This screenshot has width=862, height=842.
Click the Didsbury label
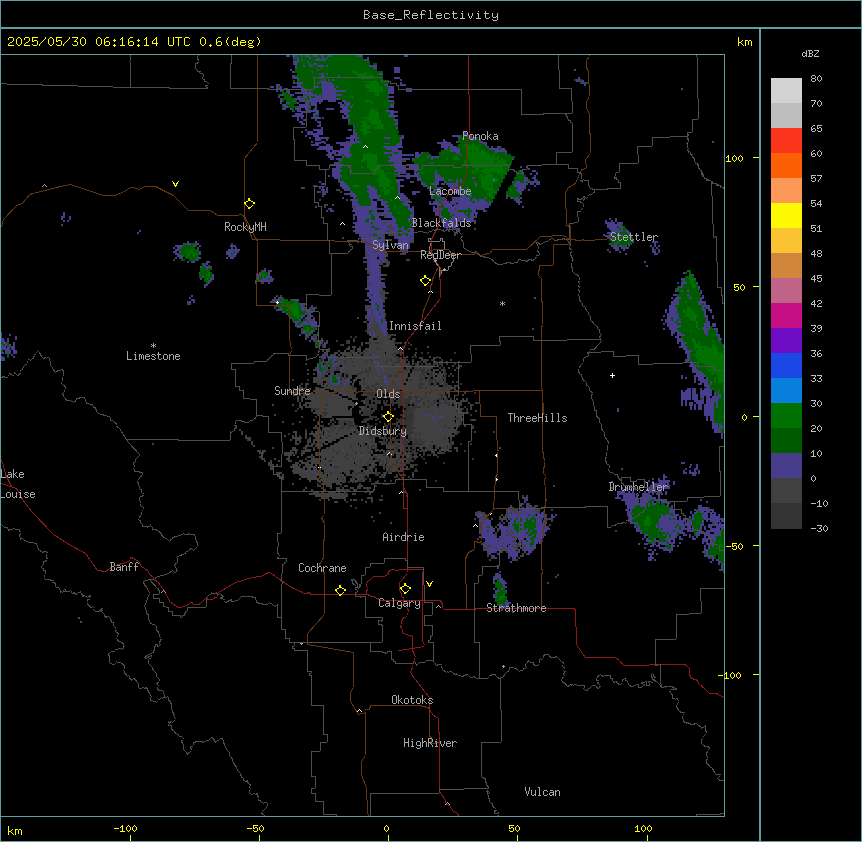(x=383, y=431)
